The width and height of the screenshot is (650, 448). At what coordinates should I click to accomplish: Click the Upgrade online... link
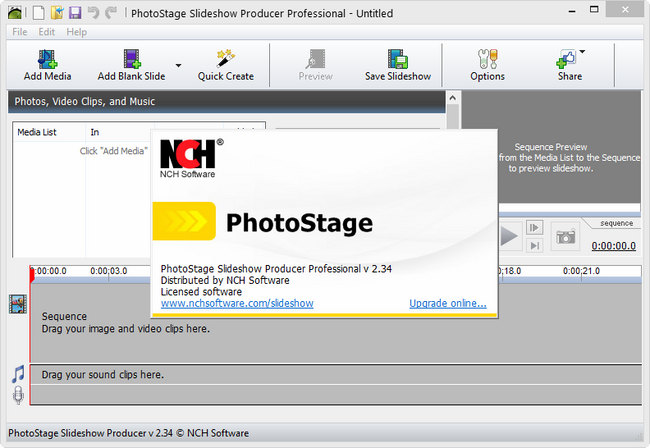click(448, 303)
